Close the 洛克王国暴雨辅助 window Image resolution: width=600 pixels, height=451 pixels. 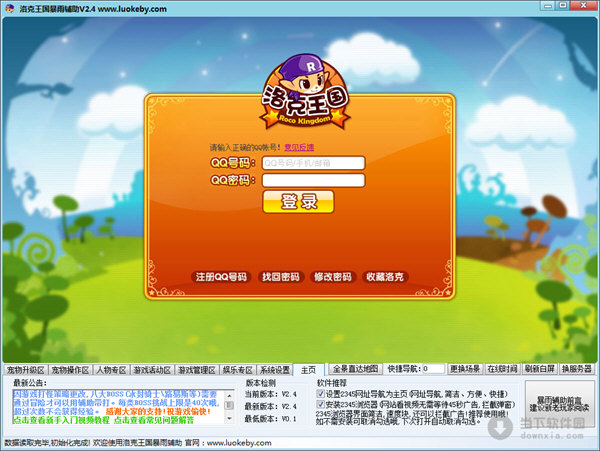click(584, 5)
